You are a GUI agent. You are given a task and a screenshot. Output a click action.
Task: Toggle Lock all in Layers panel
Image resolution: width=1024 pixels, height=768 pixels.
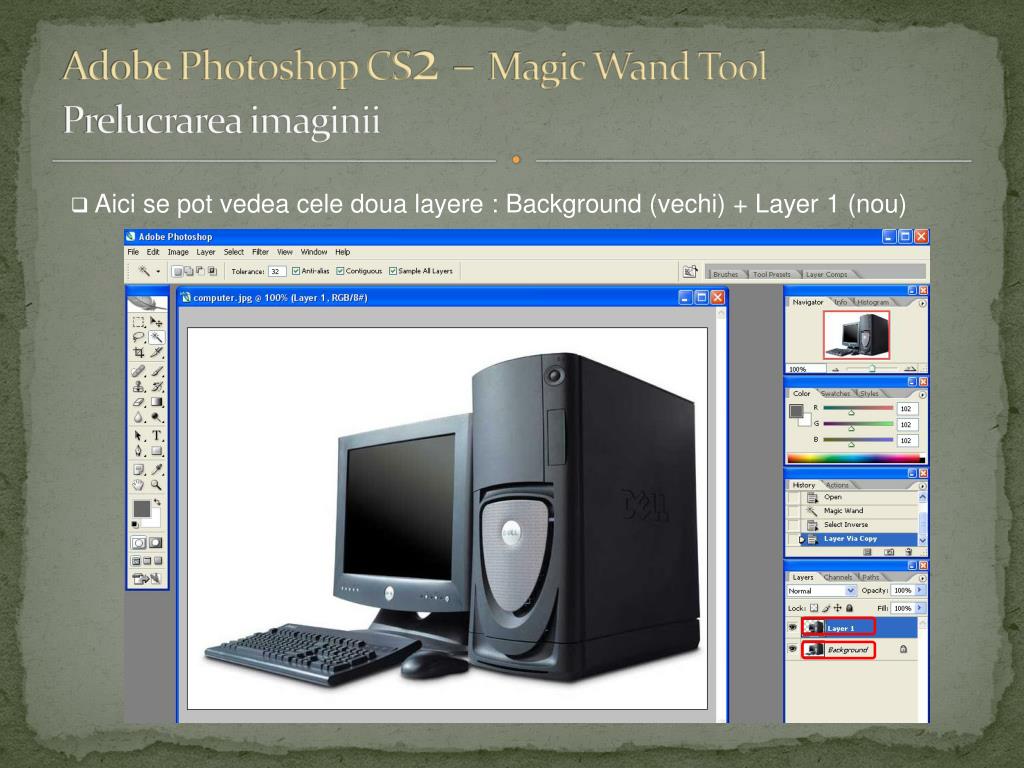850,608
